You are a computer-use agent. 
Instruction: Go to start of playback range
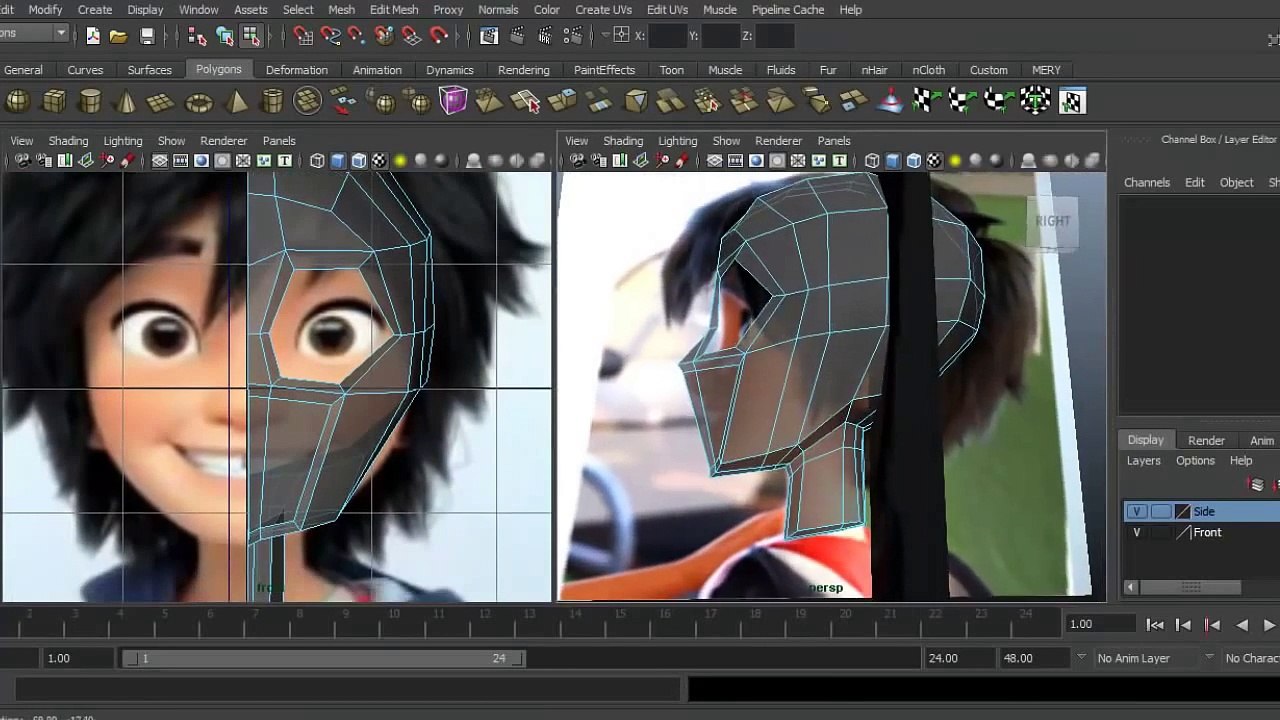(1155, 625)
